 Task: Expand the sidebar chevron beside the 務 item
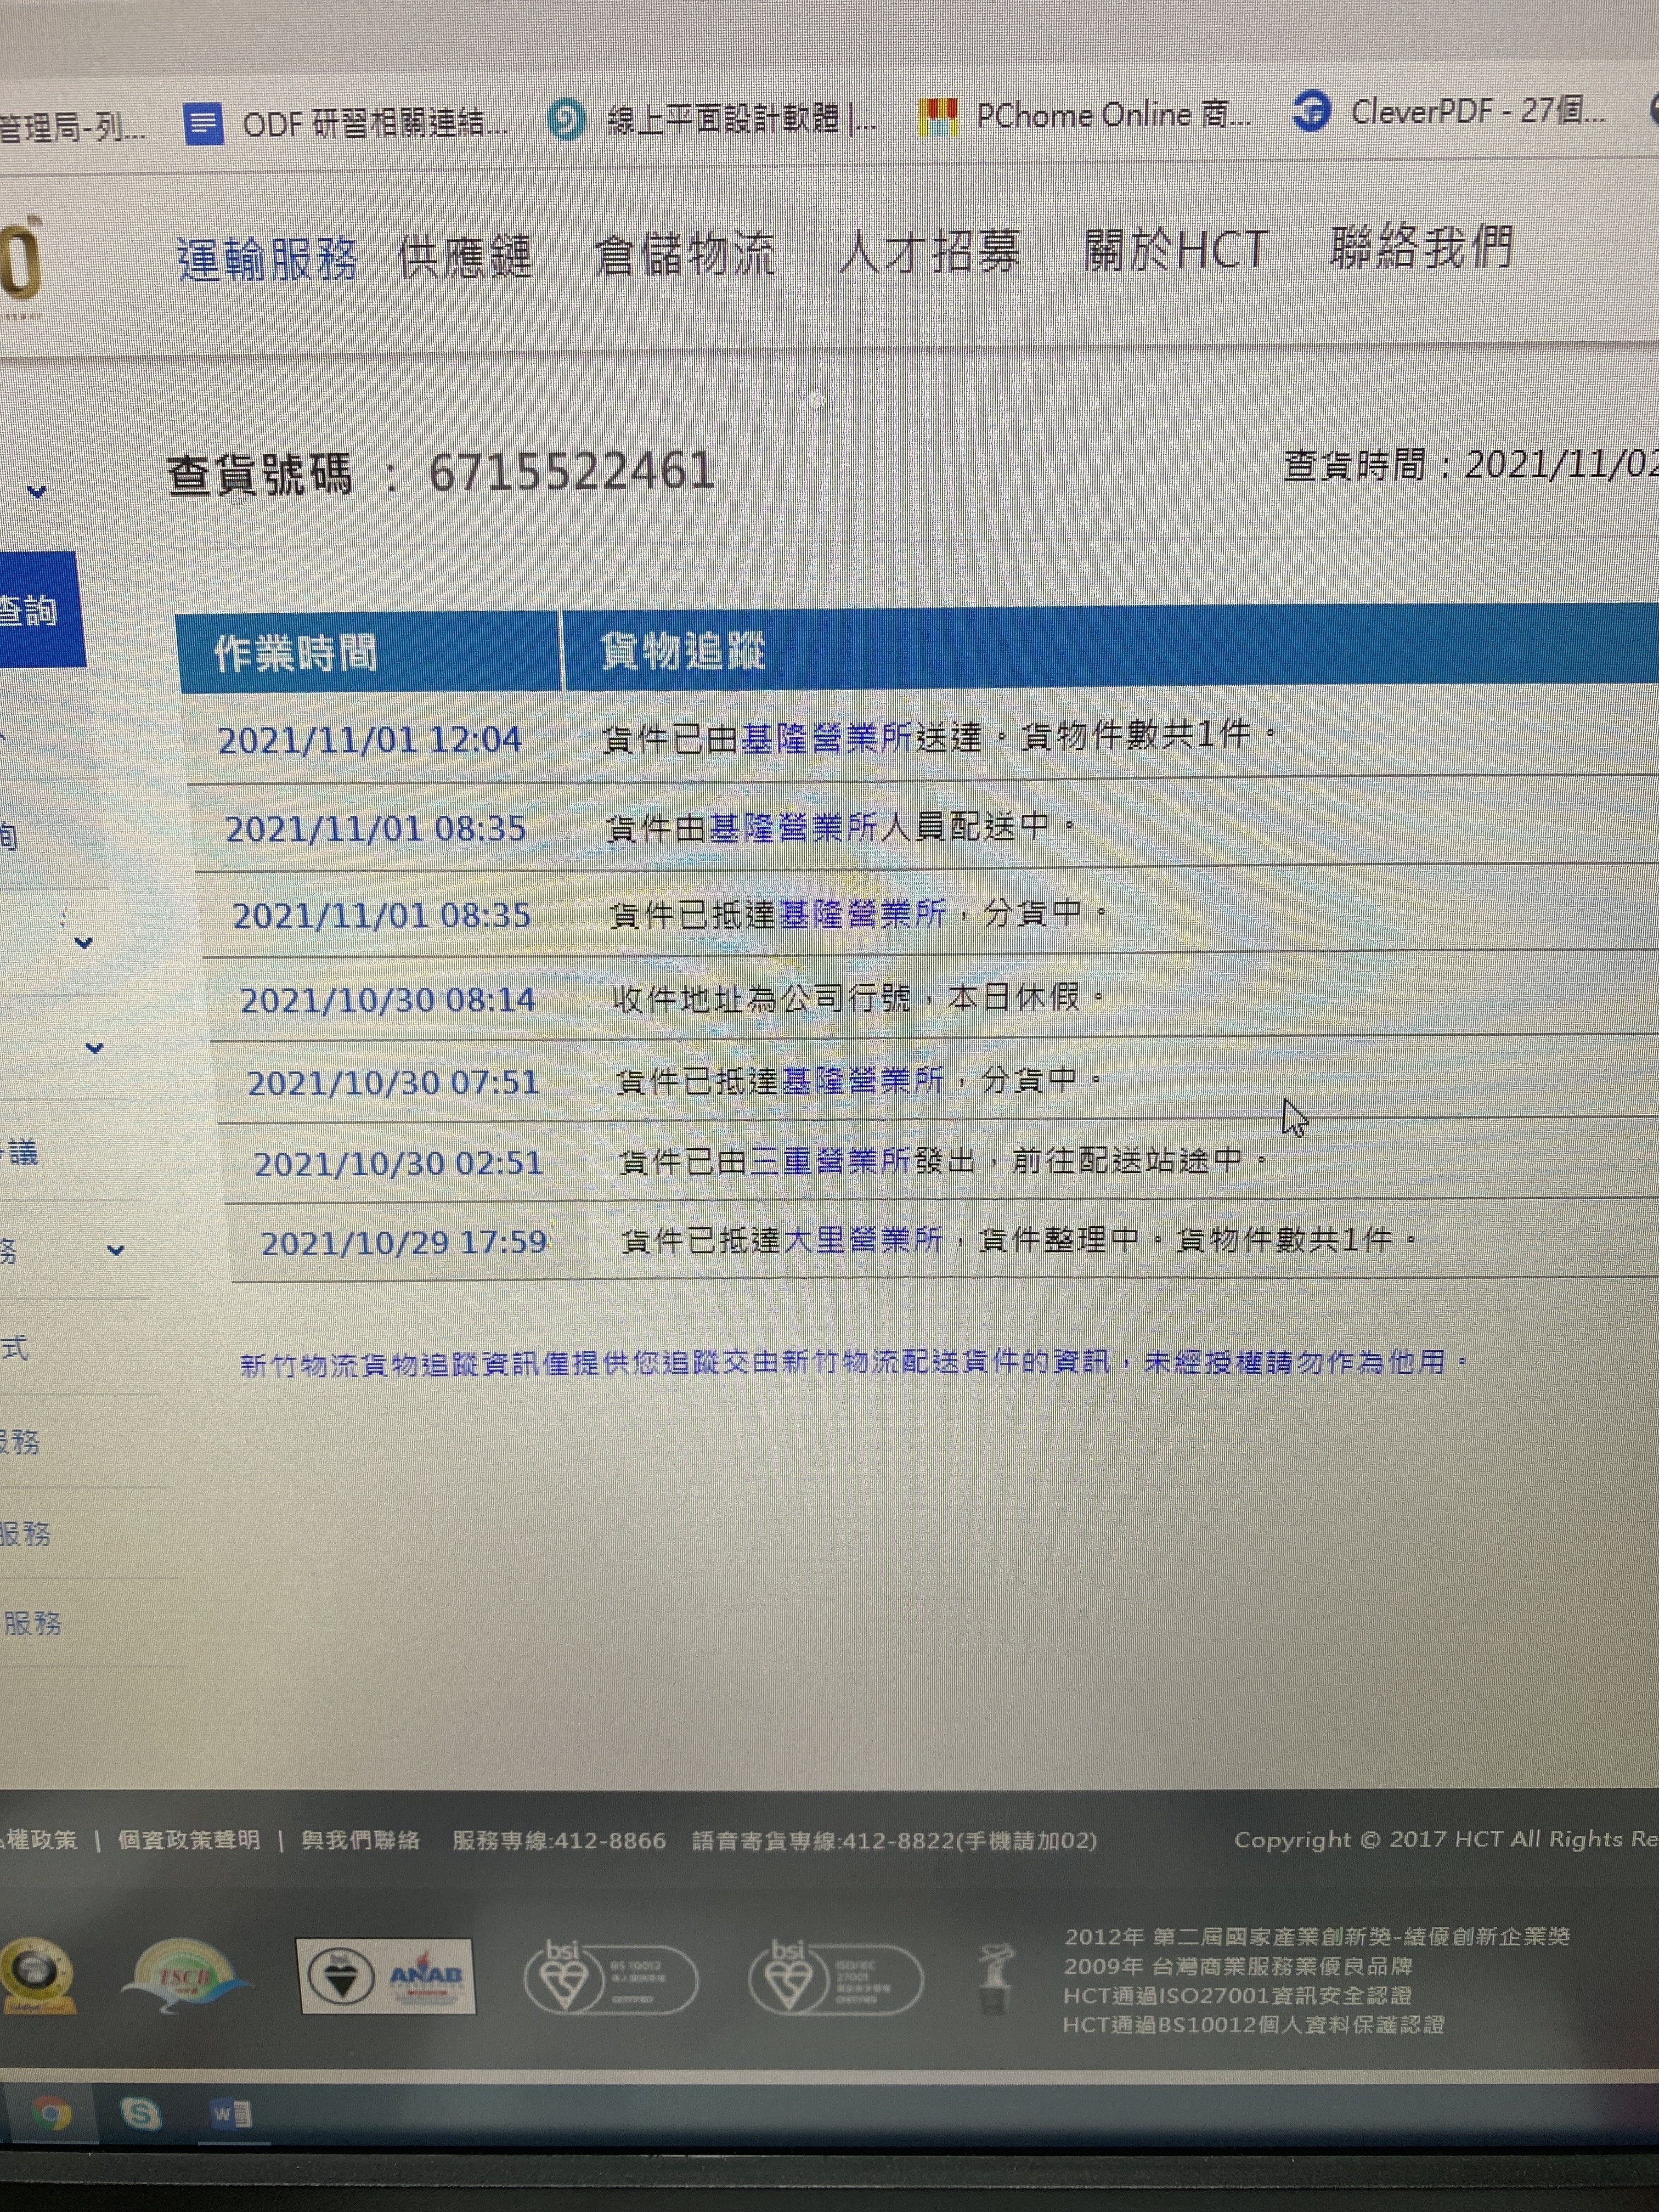click(116, 1249)
